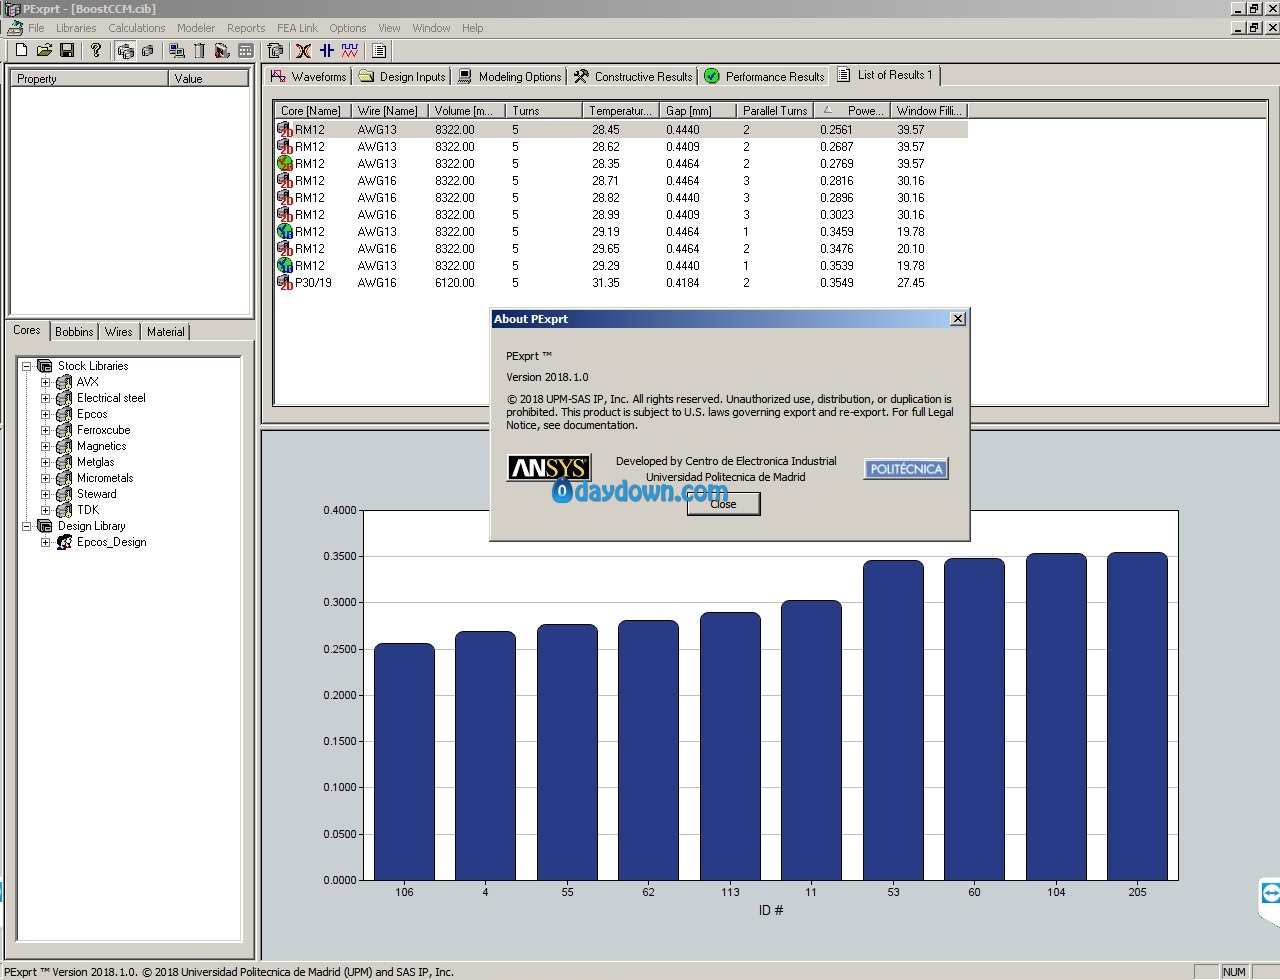Click the Ferroxcube library icon
Image resolution: width=1280 pixels, height=980 pixels.
[x=64, y=430]
